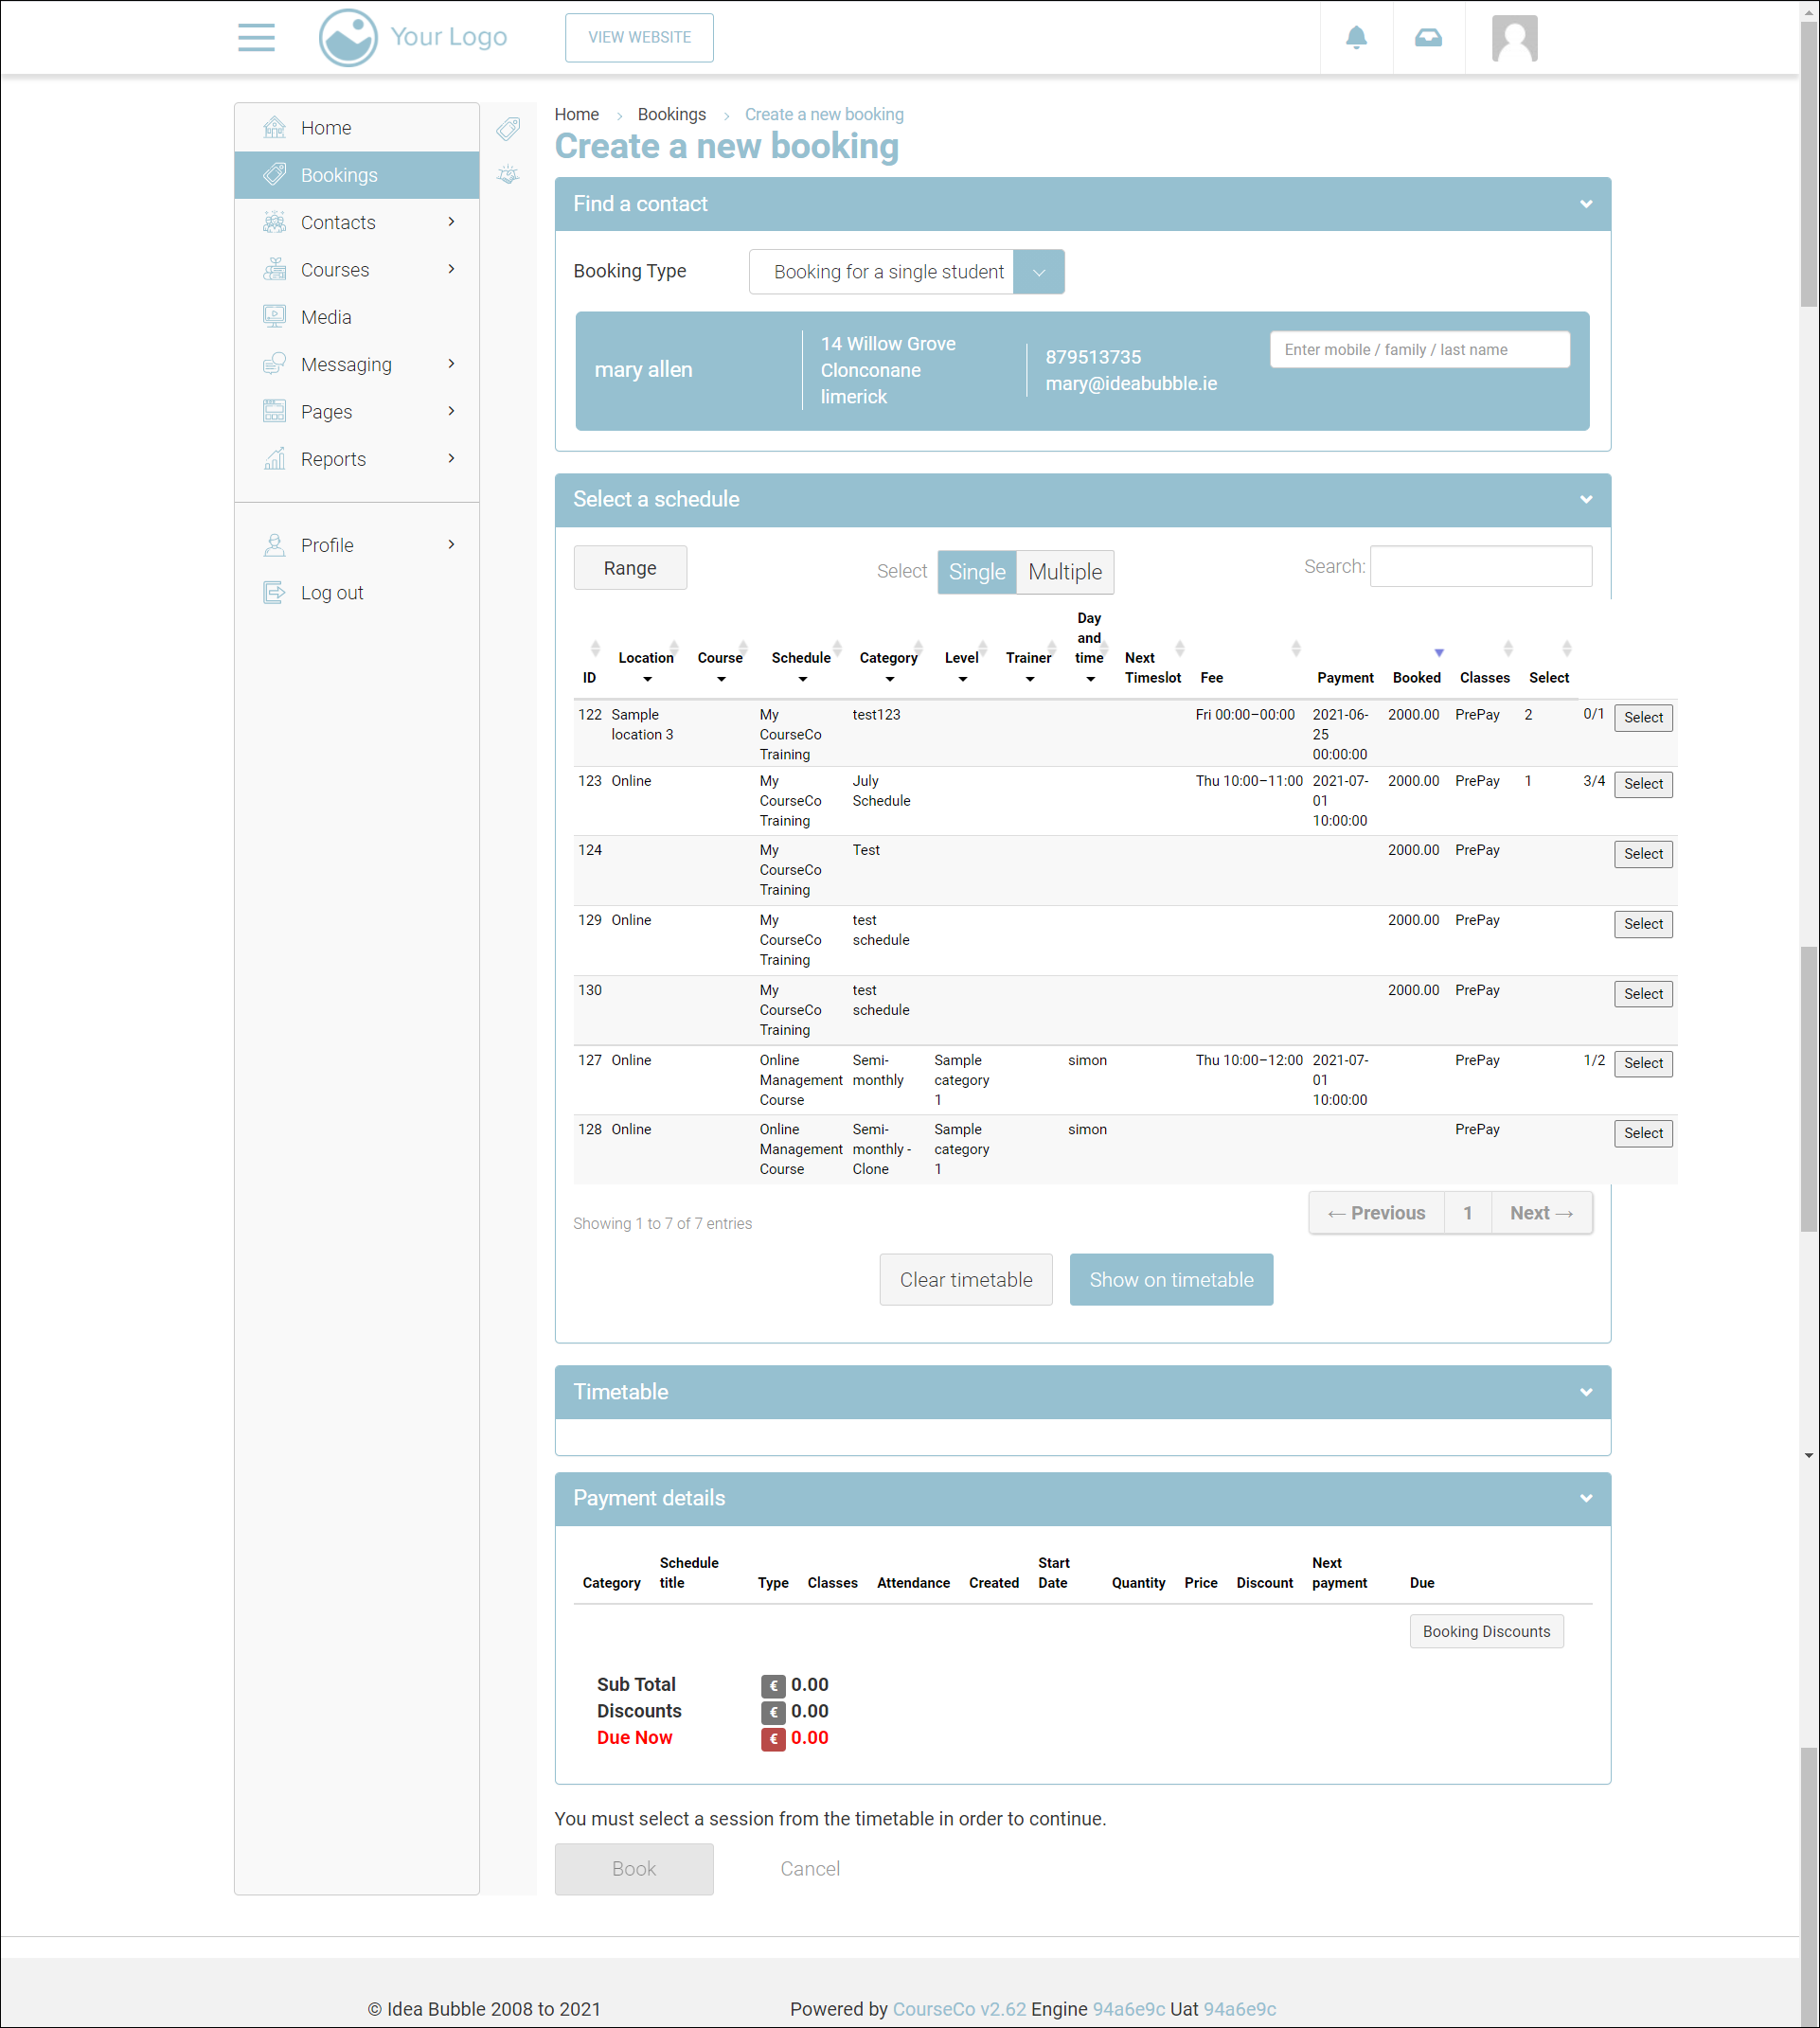The width and height of the screenshot is (1820, 2028).
Task: Collapse the Find a contact panel
Action: (1585, 204)
